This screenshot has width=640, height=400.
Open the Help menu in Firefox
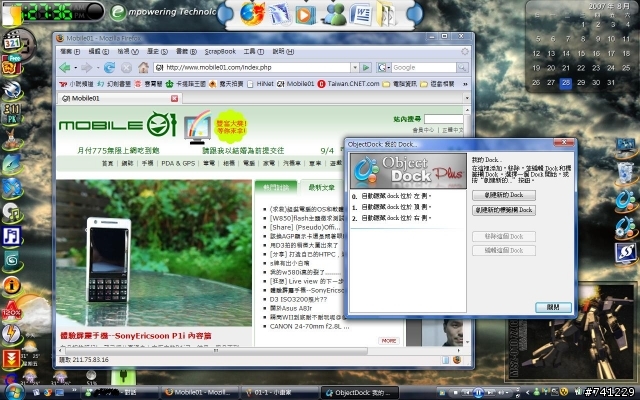point(283,51)
